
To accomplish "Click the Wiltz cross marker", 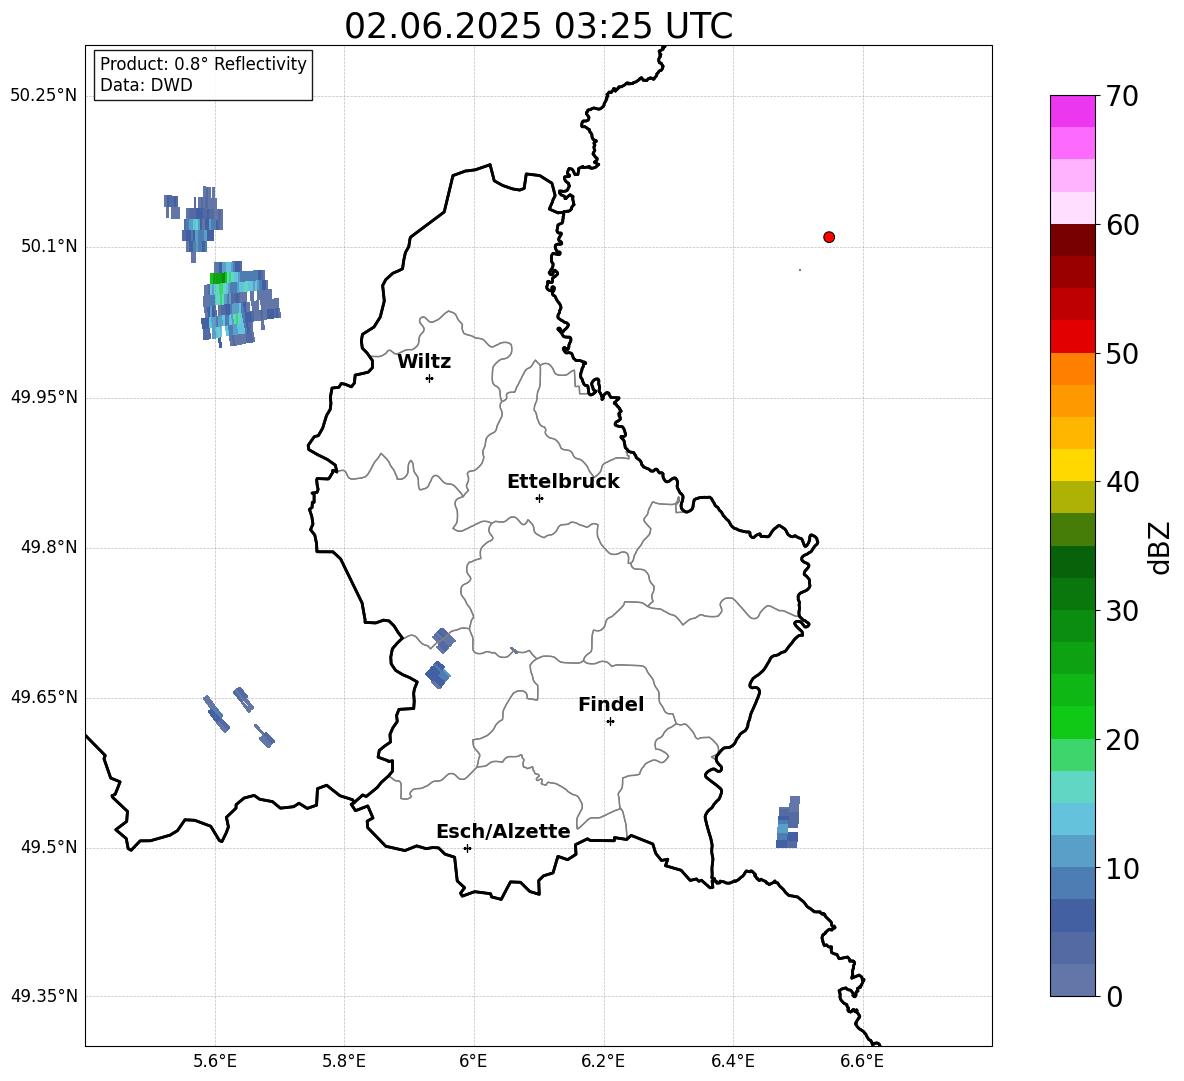I will click(x=430, y=379).
